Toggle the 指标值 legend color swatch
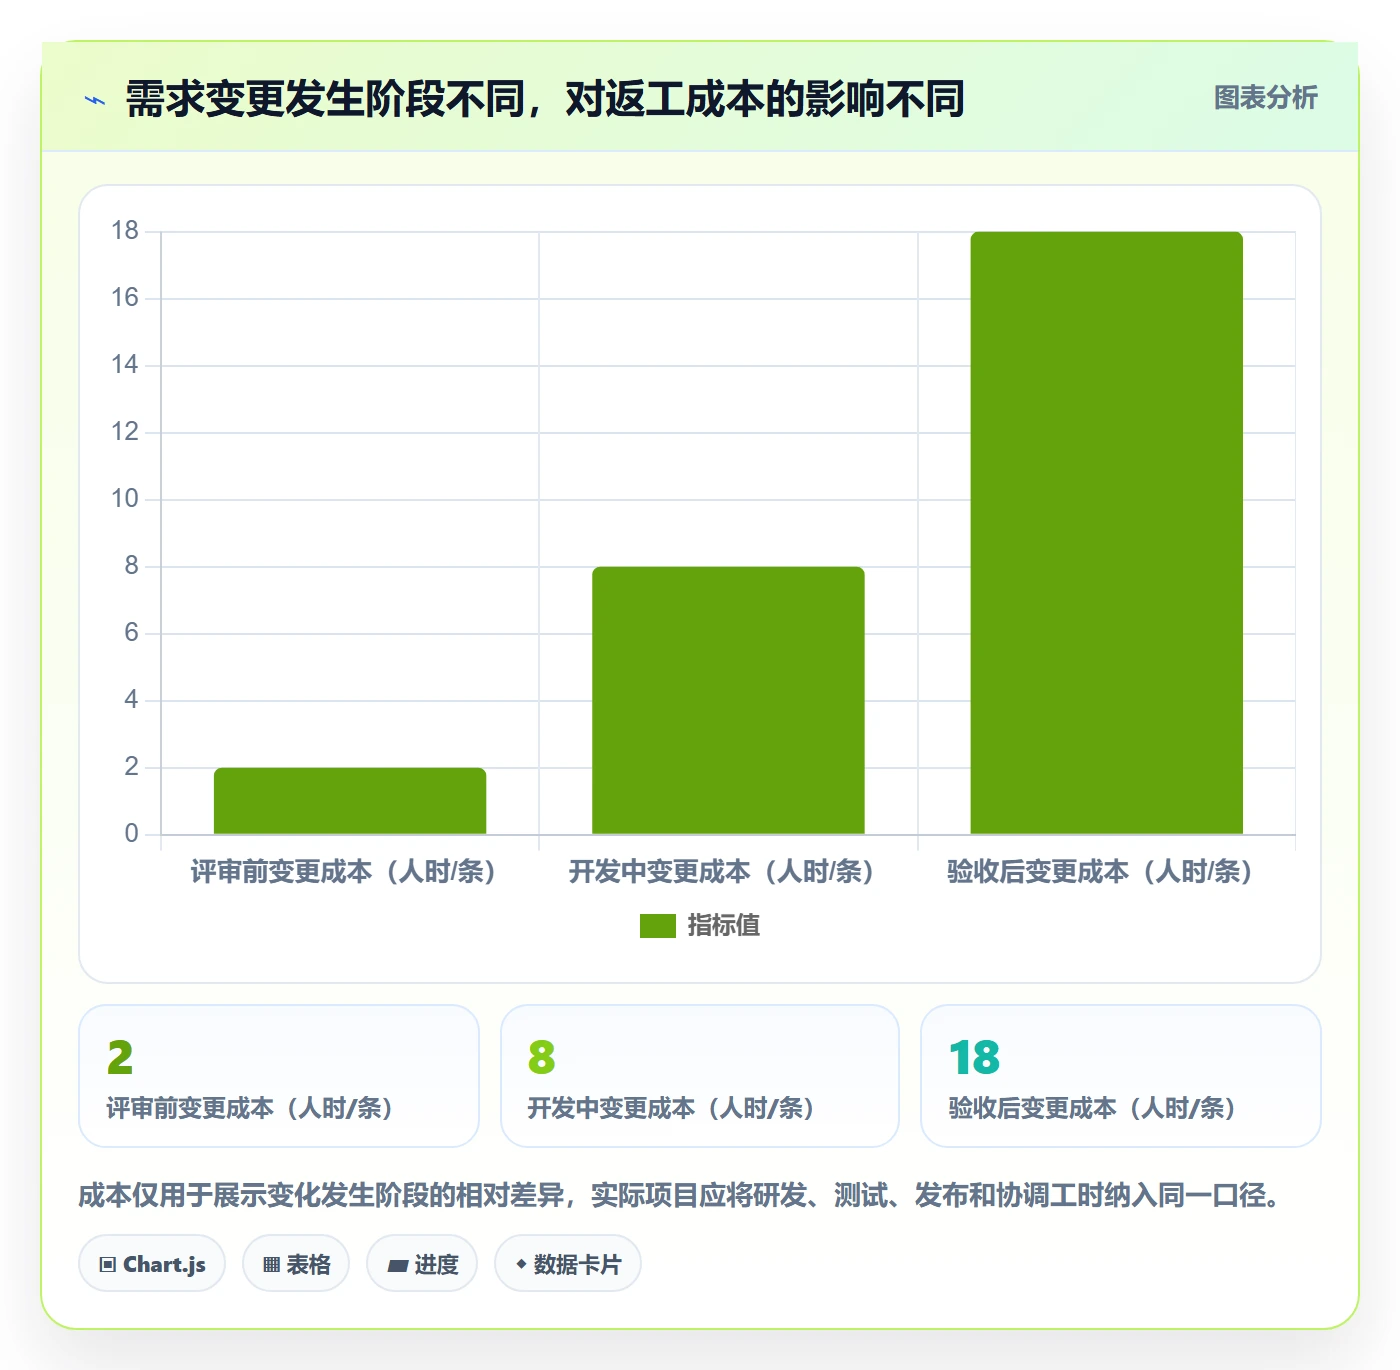This screenshot has height=1370, width=1400. (x=658, y=926)
